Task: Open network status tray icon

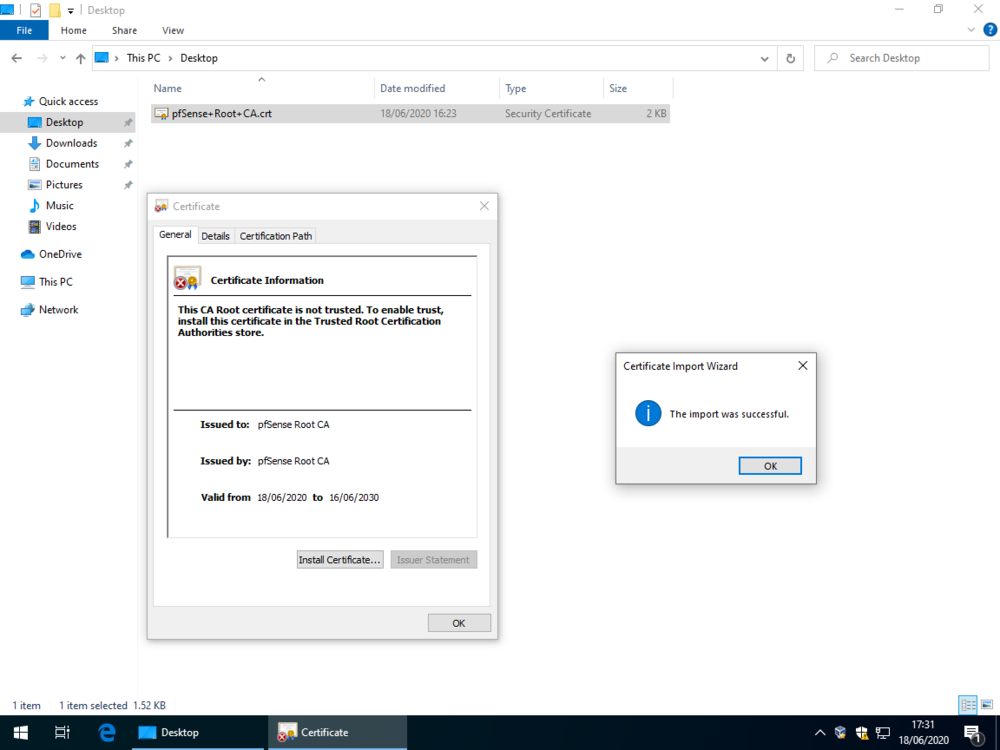Action: click(883, 733)
